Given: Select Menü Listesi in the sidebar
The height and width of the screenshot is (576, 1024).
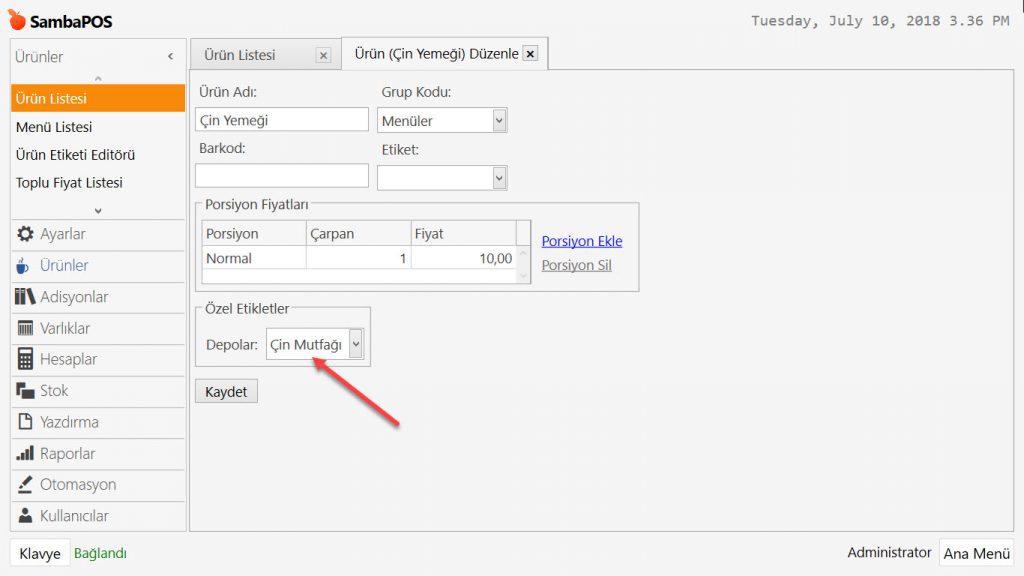Looking at the screenshot, I should click(x=54, y=127).
